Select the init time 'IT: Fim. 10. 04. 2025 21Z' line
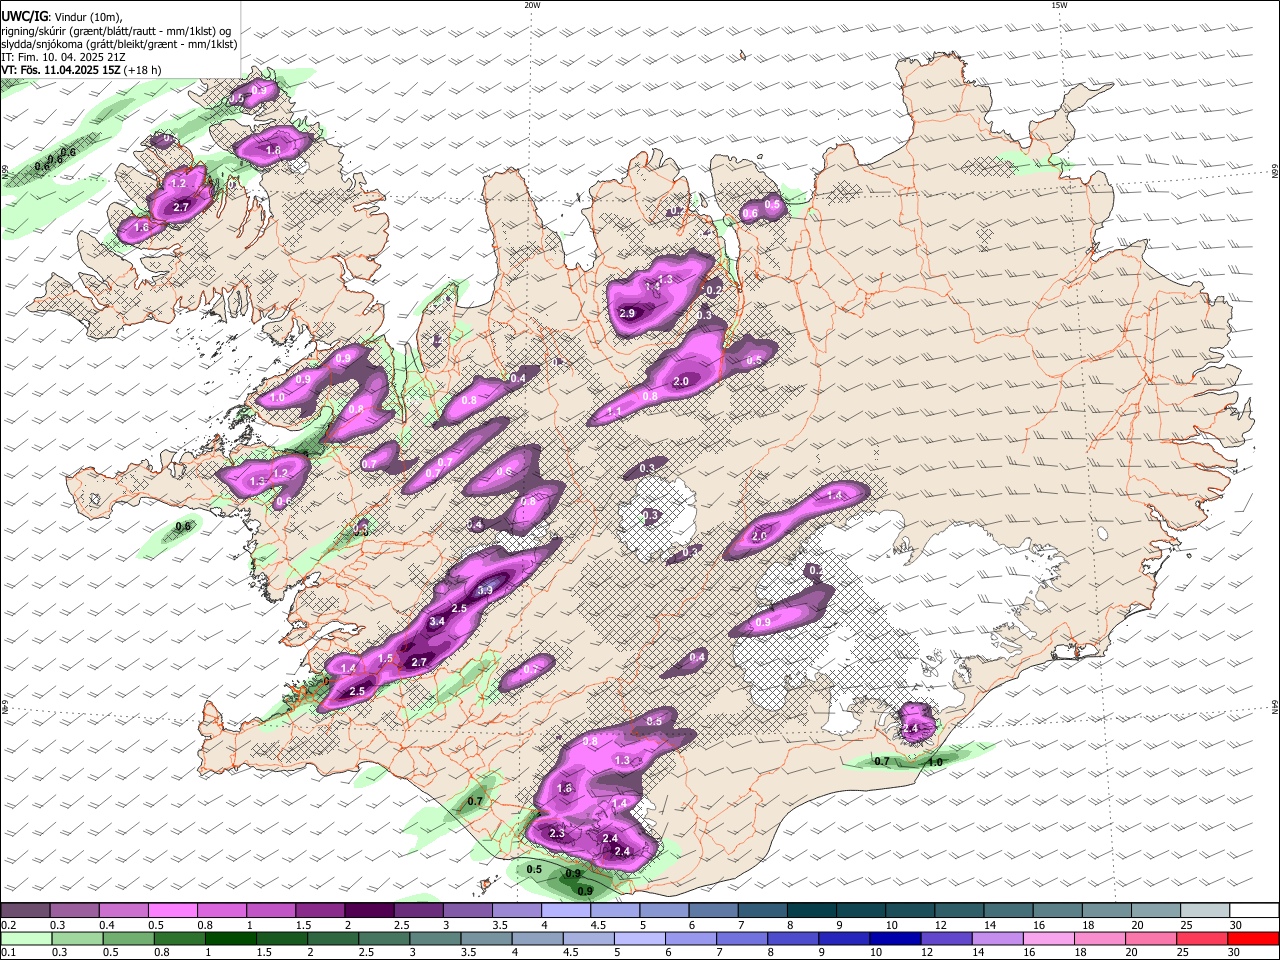This screenshot has width=1280, height=960. coord(64,57)
